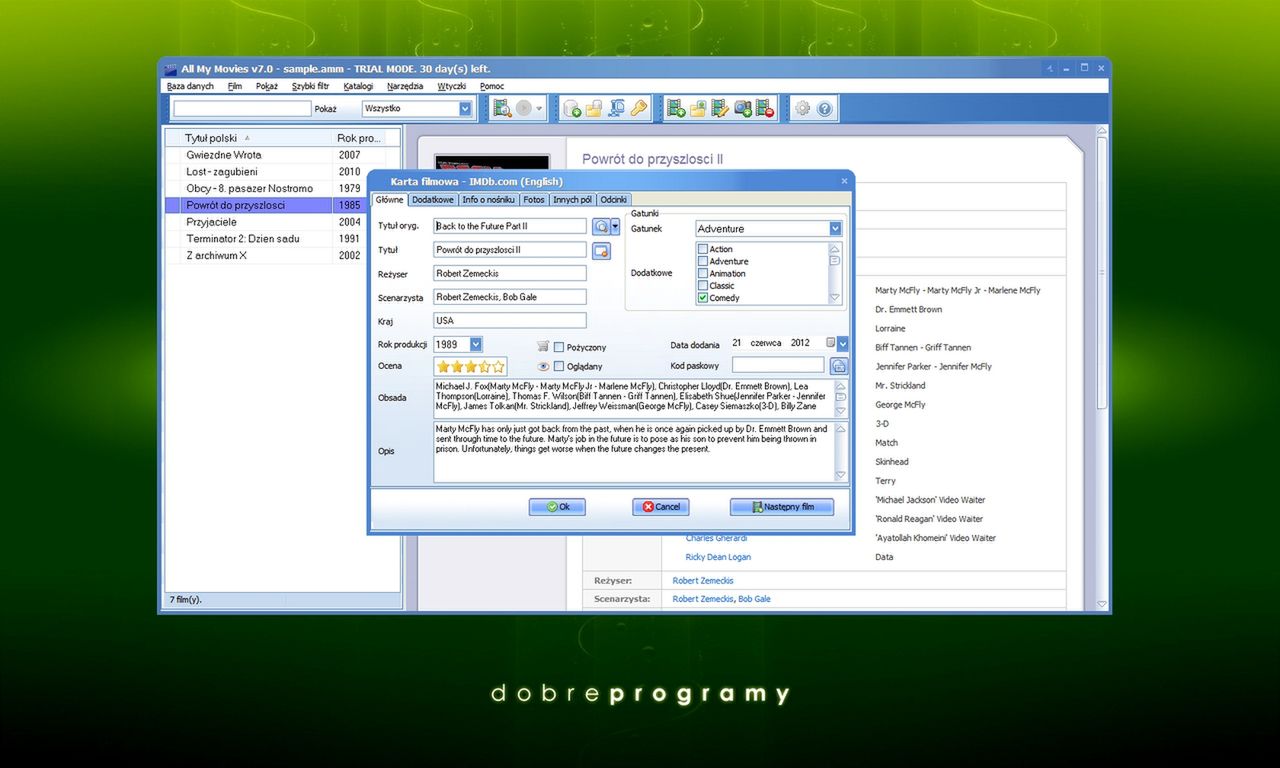Viewport: 1280px width, 768px height.
Task: Switch to the Odcinki tab
Action: [x=614, y=200]
